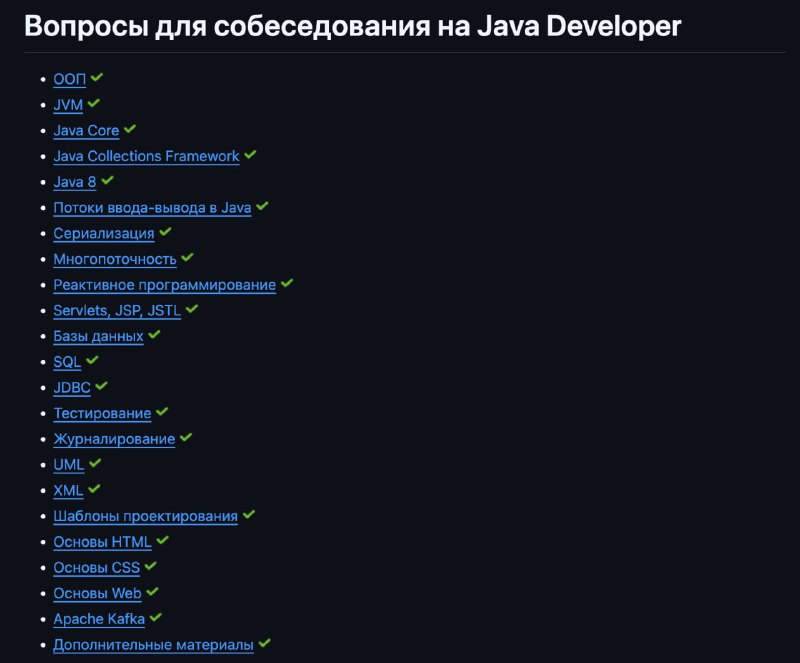Screen dimensions: 800x663
Task: Click the checkmark after Дополнительные материалы
Action: 265,643
